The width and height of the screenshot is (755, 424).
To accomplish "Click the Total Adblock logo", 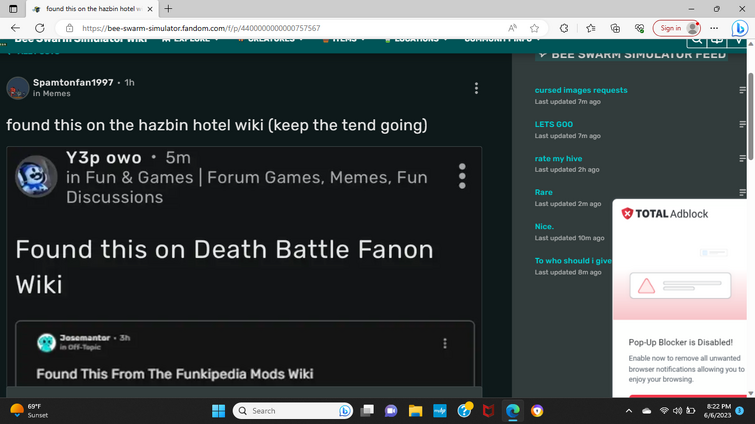I will tap(664, 214).
